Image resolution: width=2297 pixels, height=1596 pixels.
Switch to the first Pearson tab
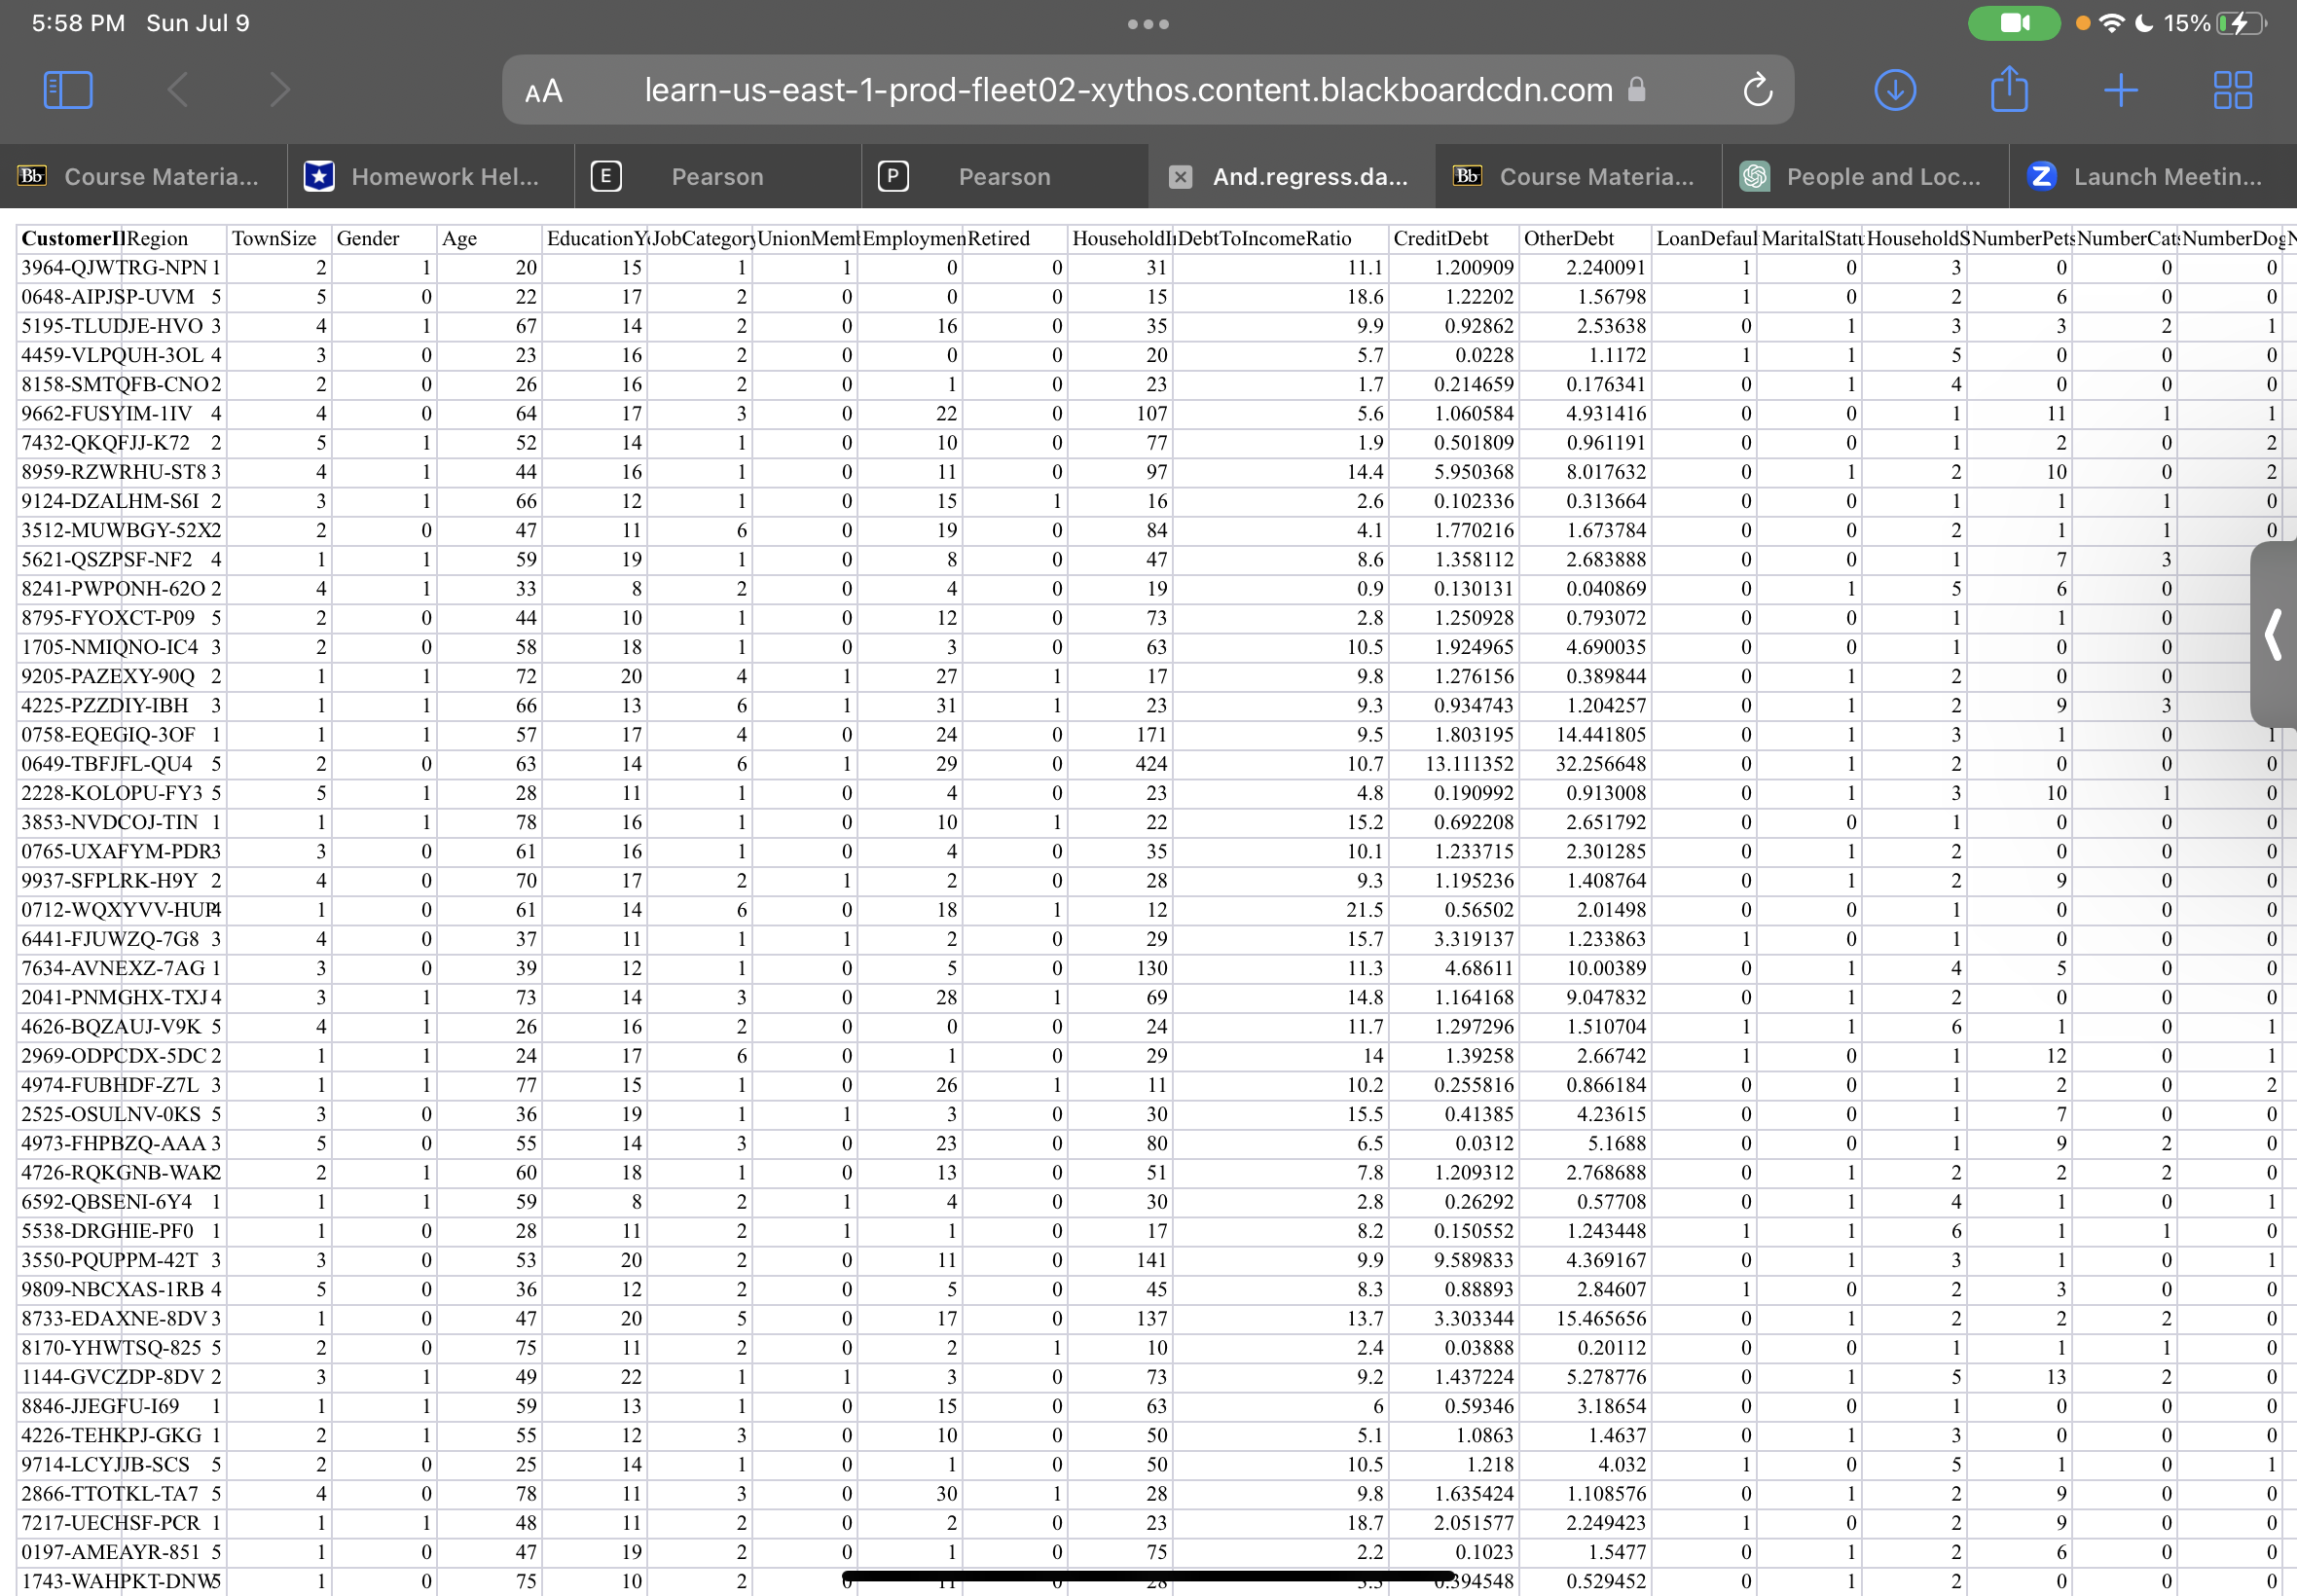[717, 176]
